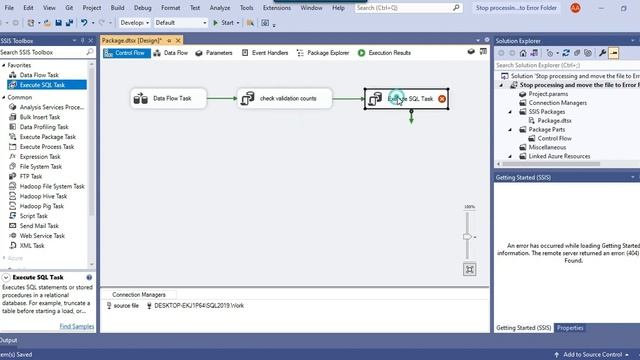This screenshot has height=360, width=640.
Task: Collapse the Favorites toolbox group
Action: click(4, 65)
